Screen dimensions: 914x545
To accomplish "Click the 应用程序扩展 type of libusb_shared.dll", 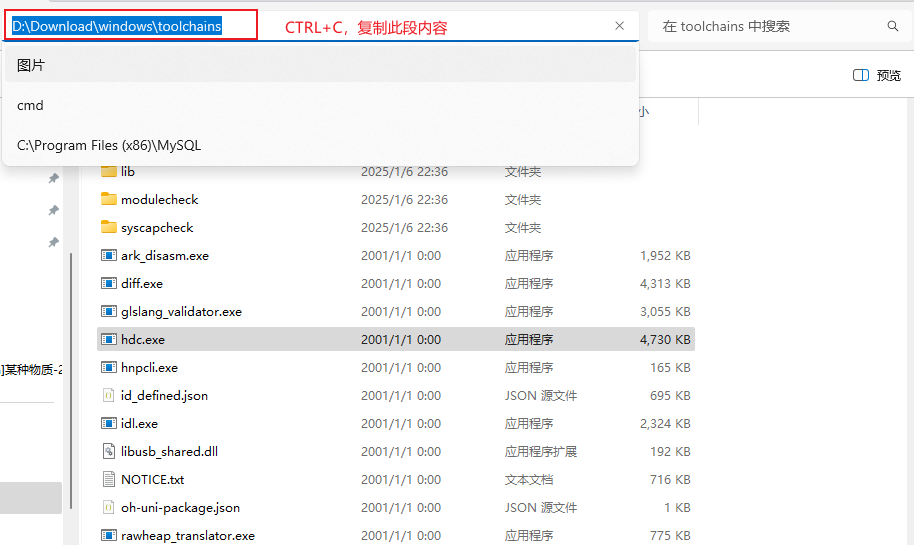I will [540, 451].
